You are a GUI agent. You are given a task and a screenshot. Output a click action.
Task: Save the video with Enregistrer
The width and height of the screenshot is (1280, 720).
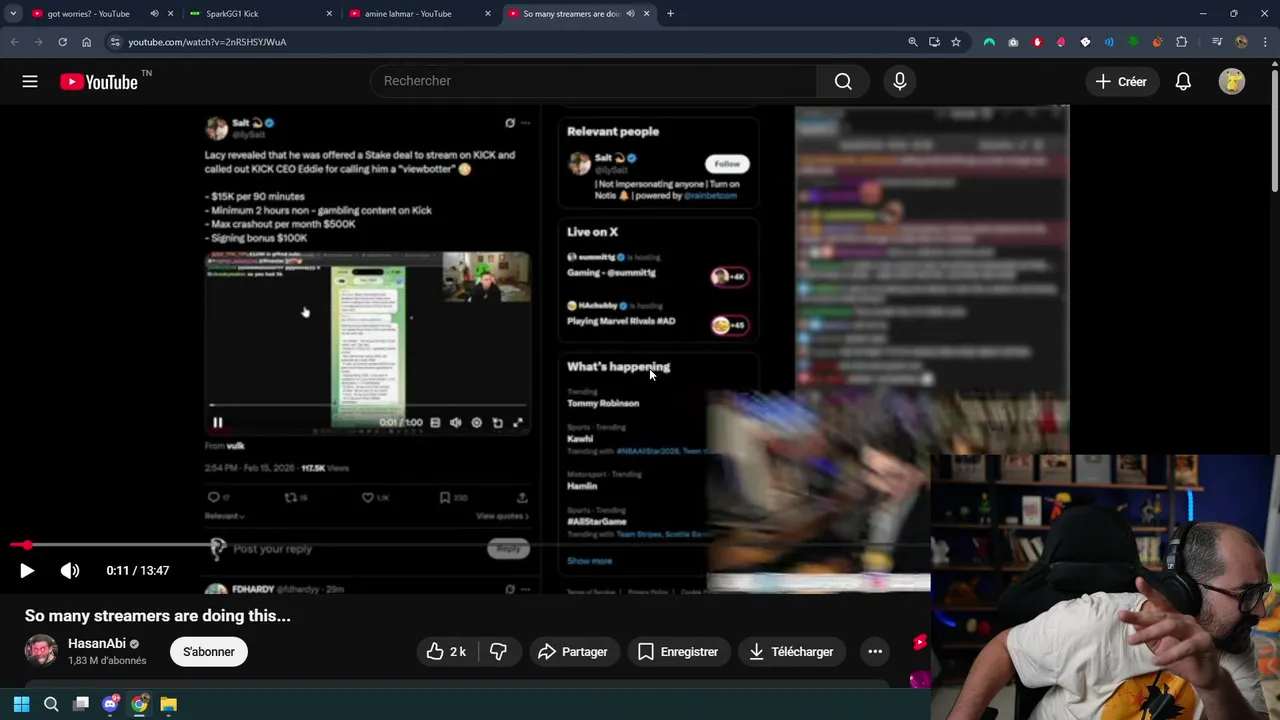[x=678, y=652]
